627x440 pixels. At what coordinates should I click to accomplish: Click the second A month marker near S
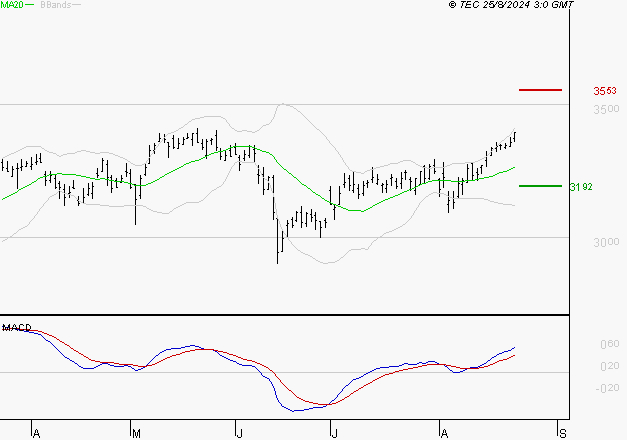tap(444, 434)
